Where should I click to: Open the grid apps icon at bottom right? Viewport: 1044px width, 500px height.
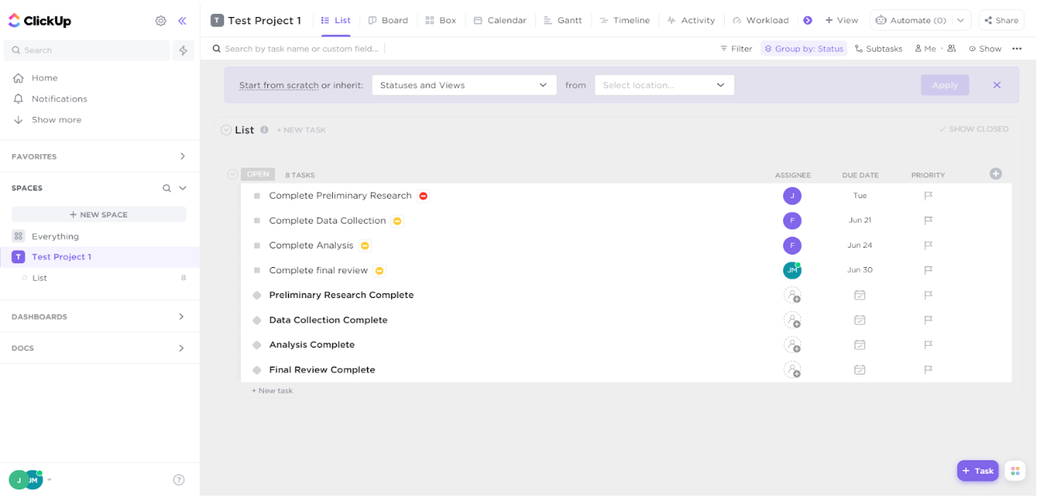(1015, 471)
